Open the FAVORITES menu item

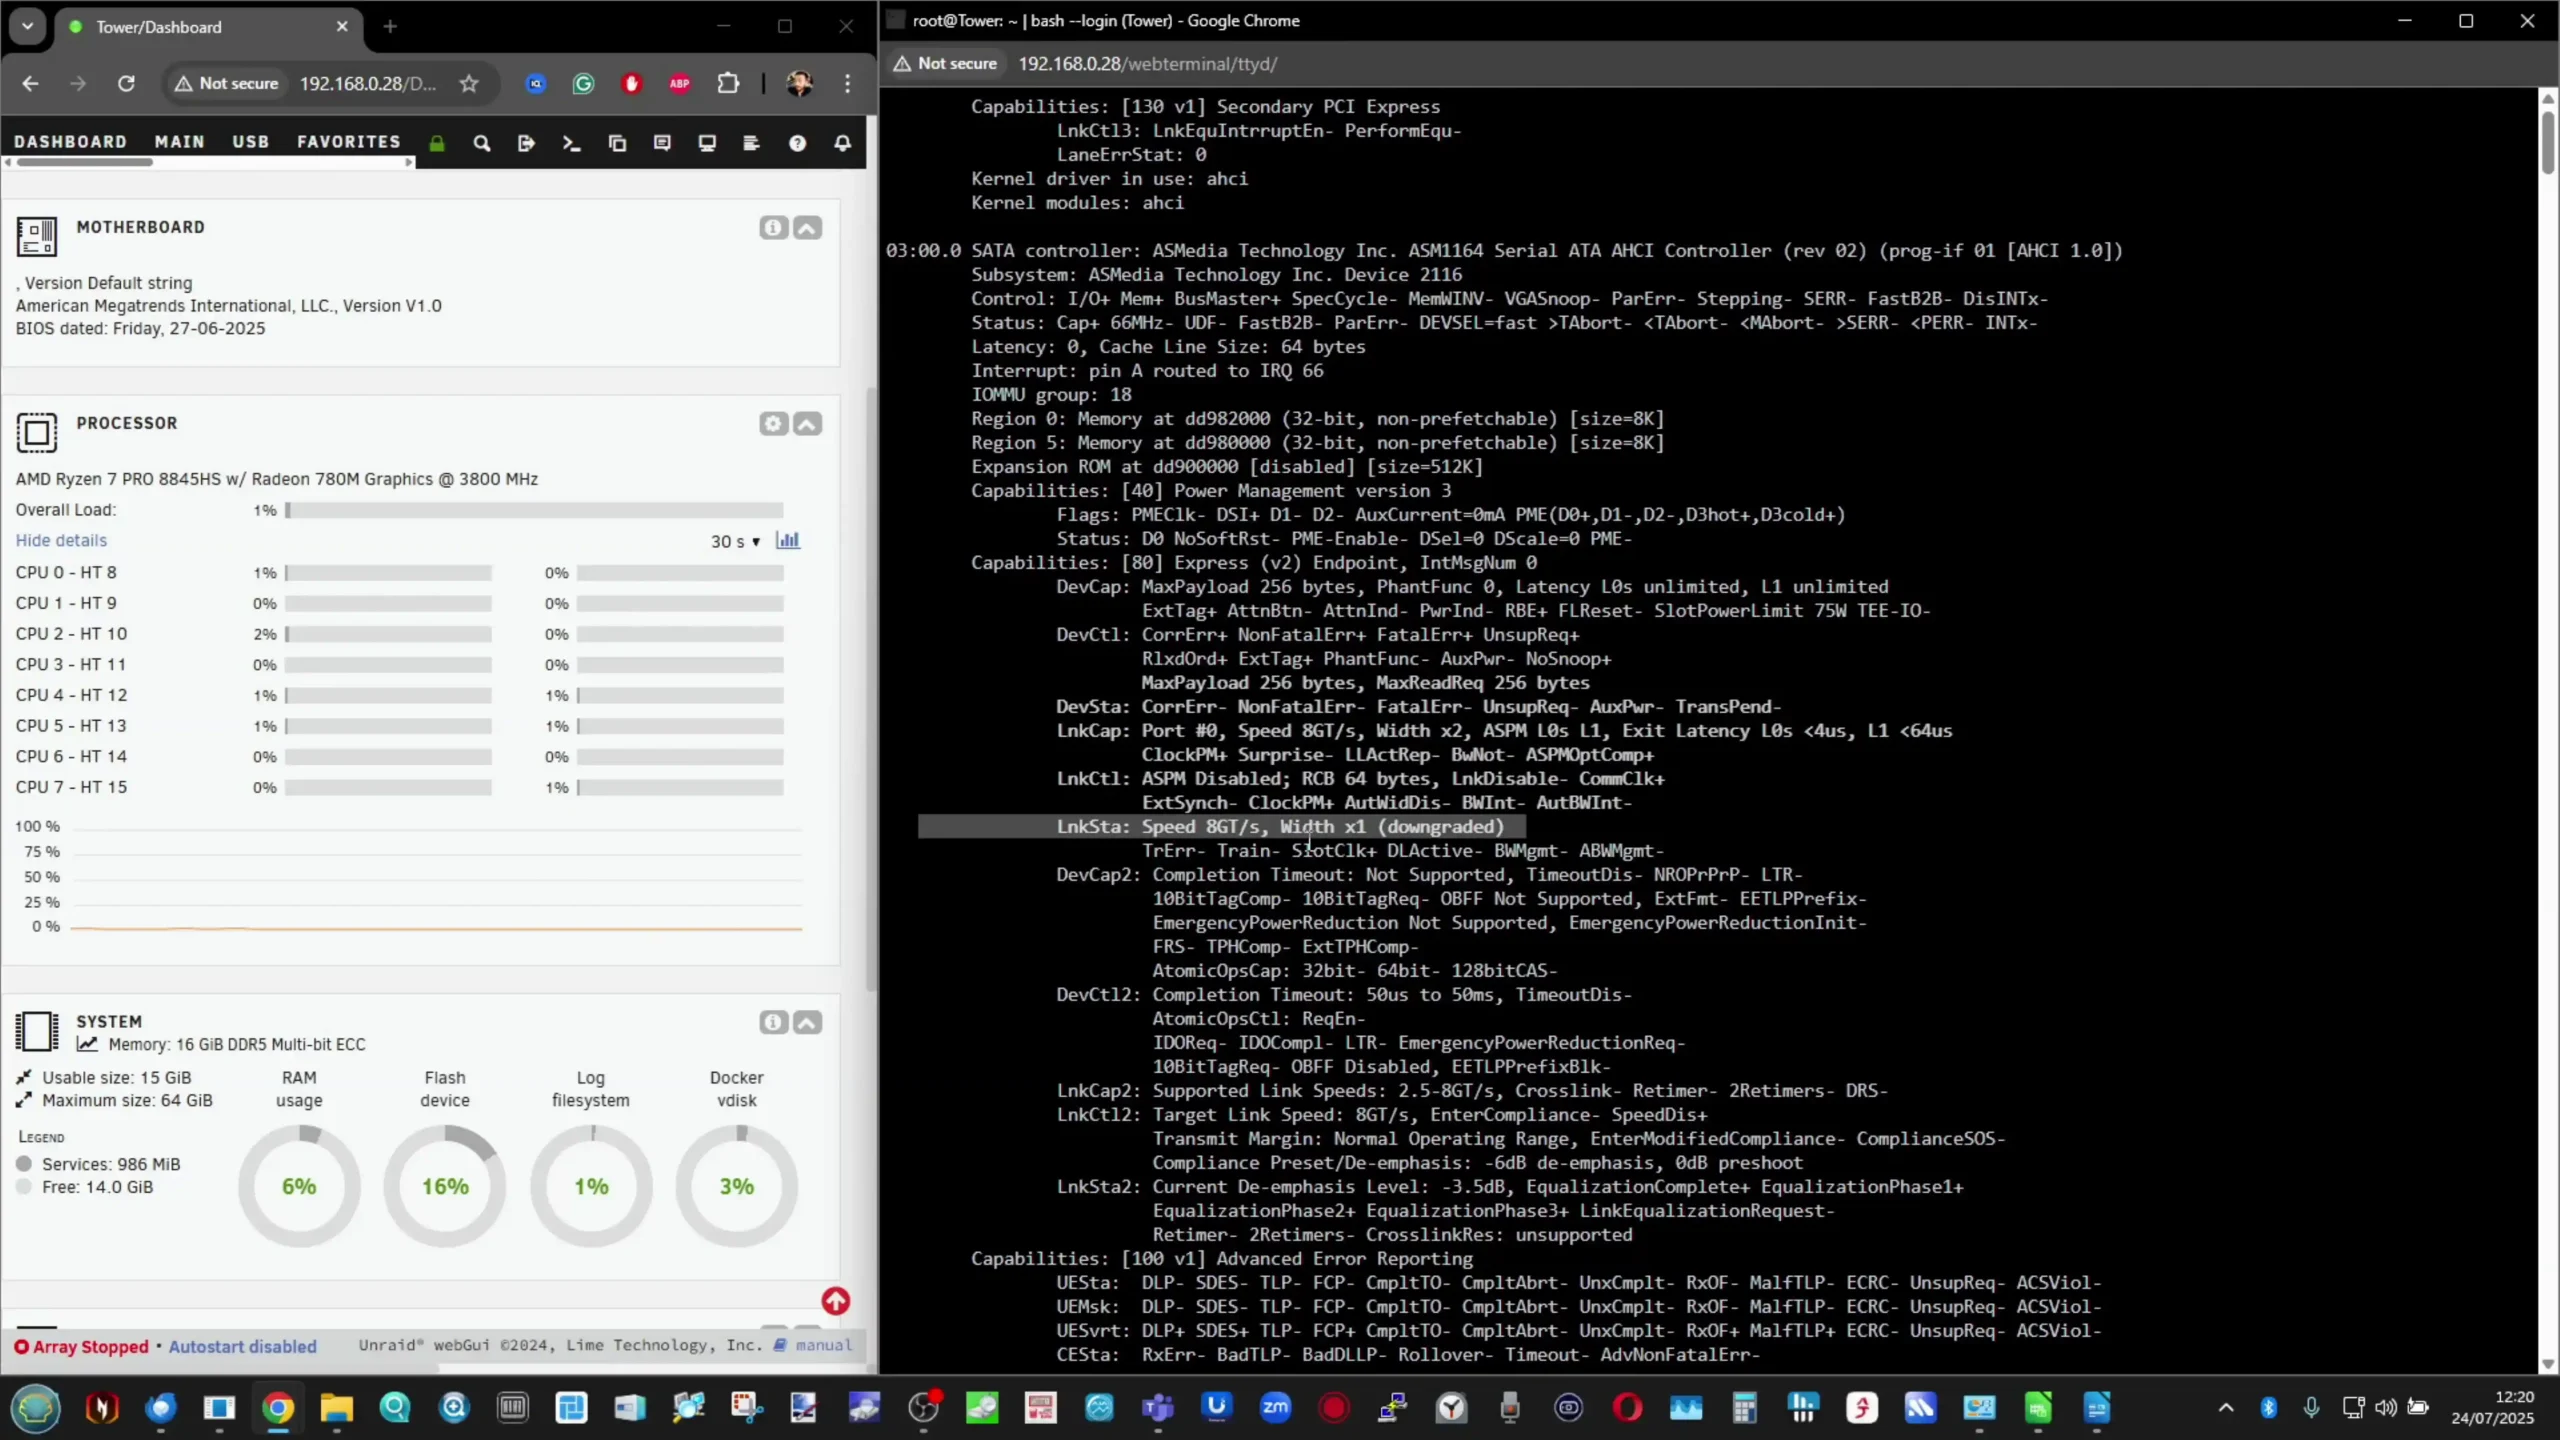point(348,142)
